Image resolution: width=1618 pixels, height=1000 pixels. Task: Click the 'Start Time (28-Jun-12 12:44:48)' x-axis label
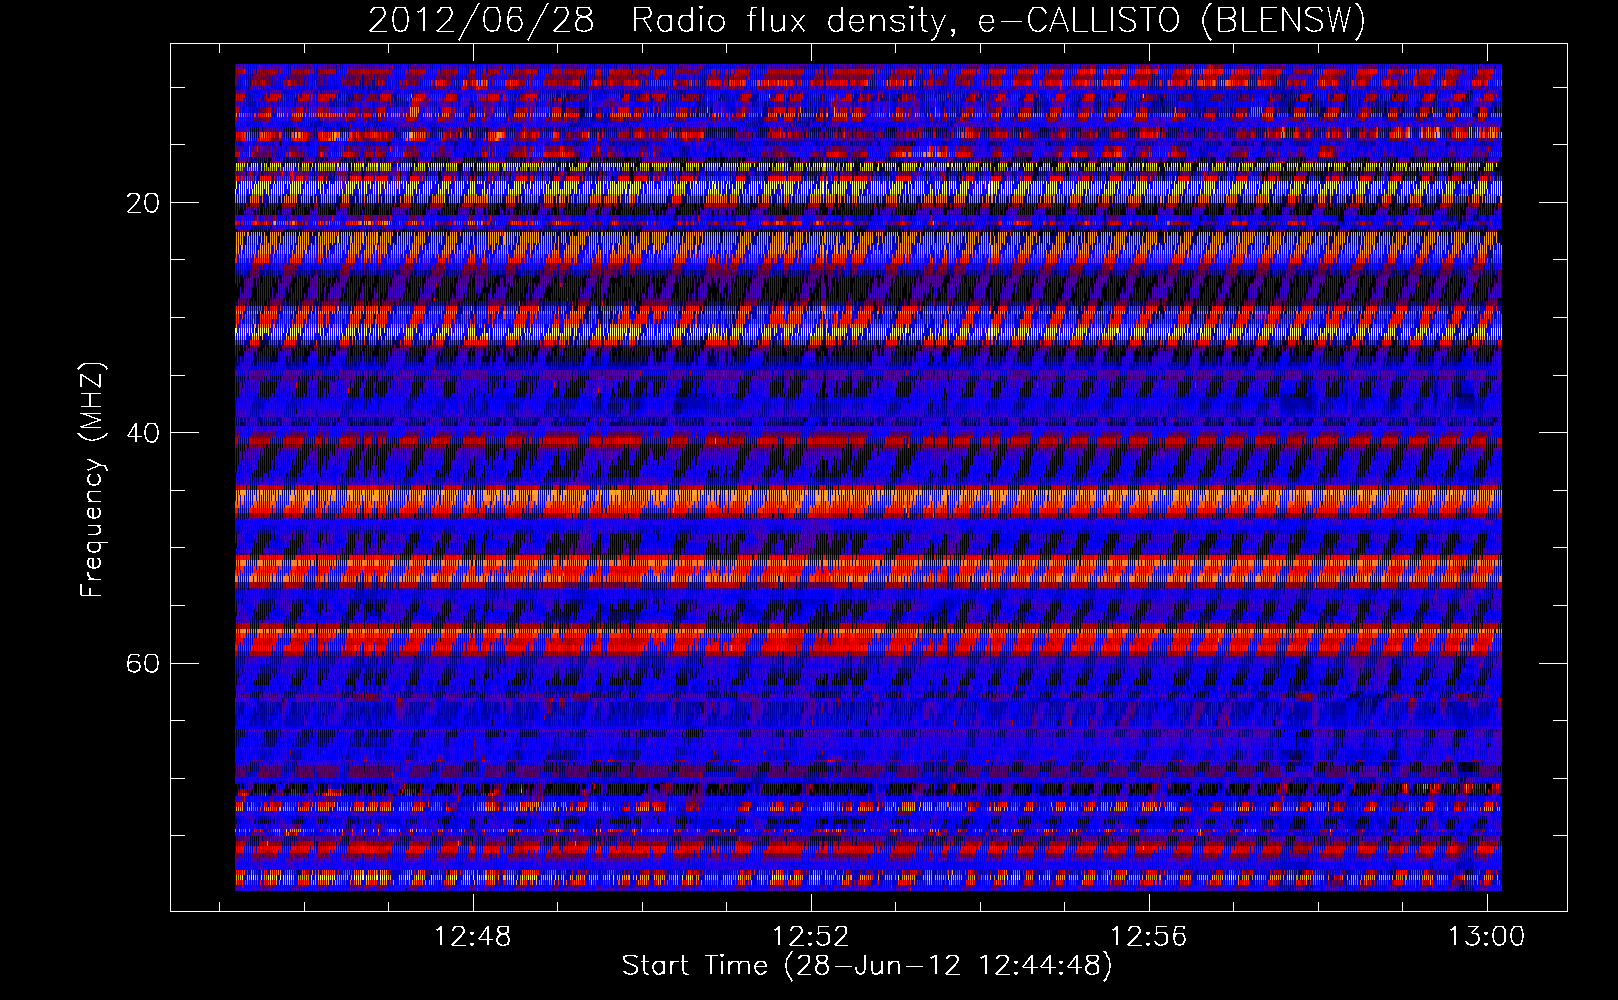coord(867,966)
